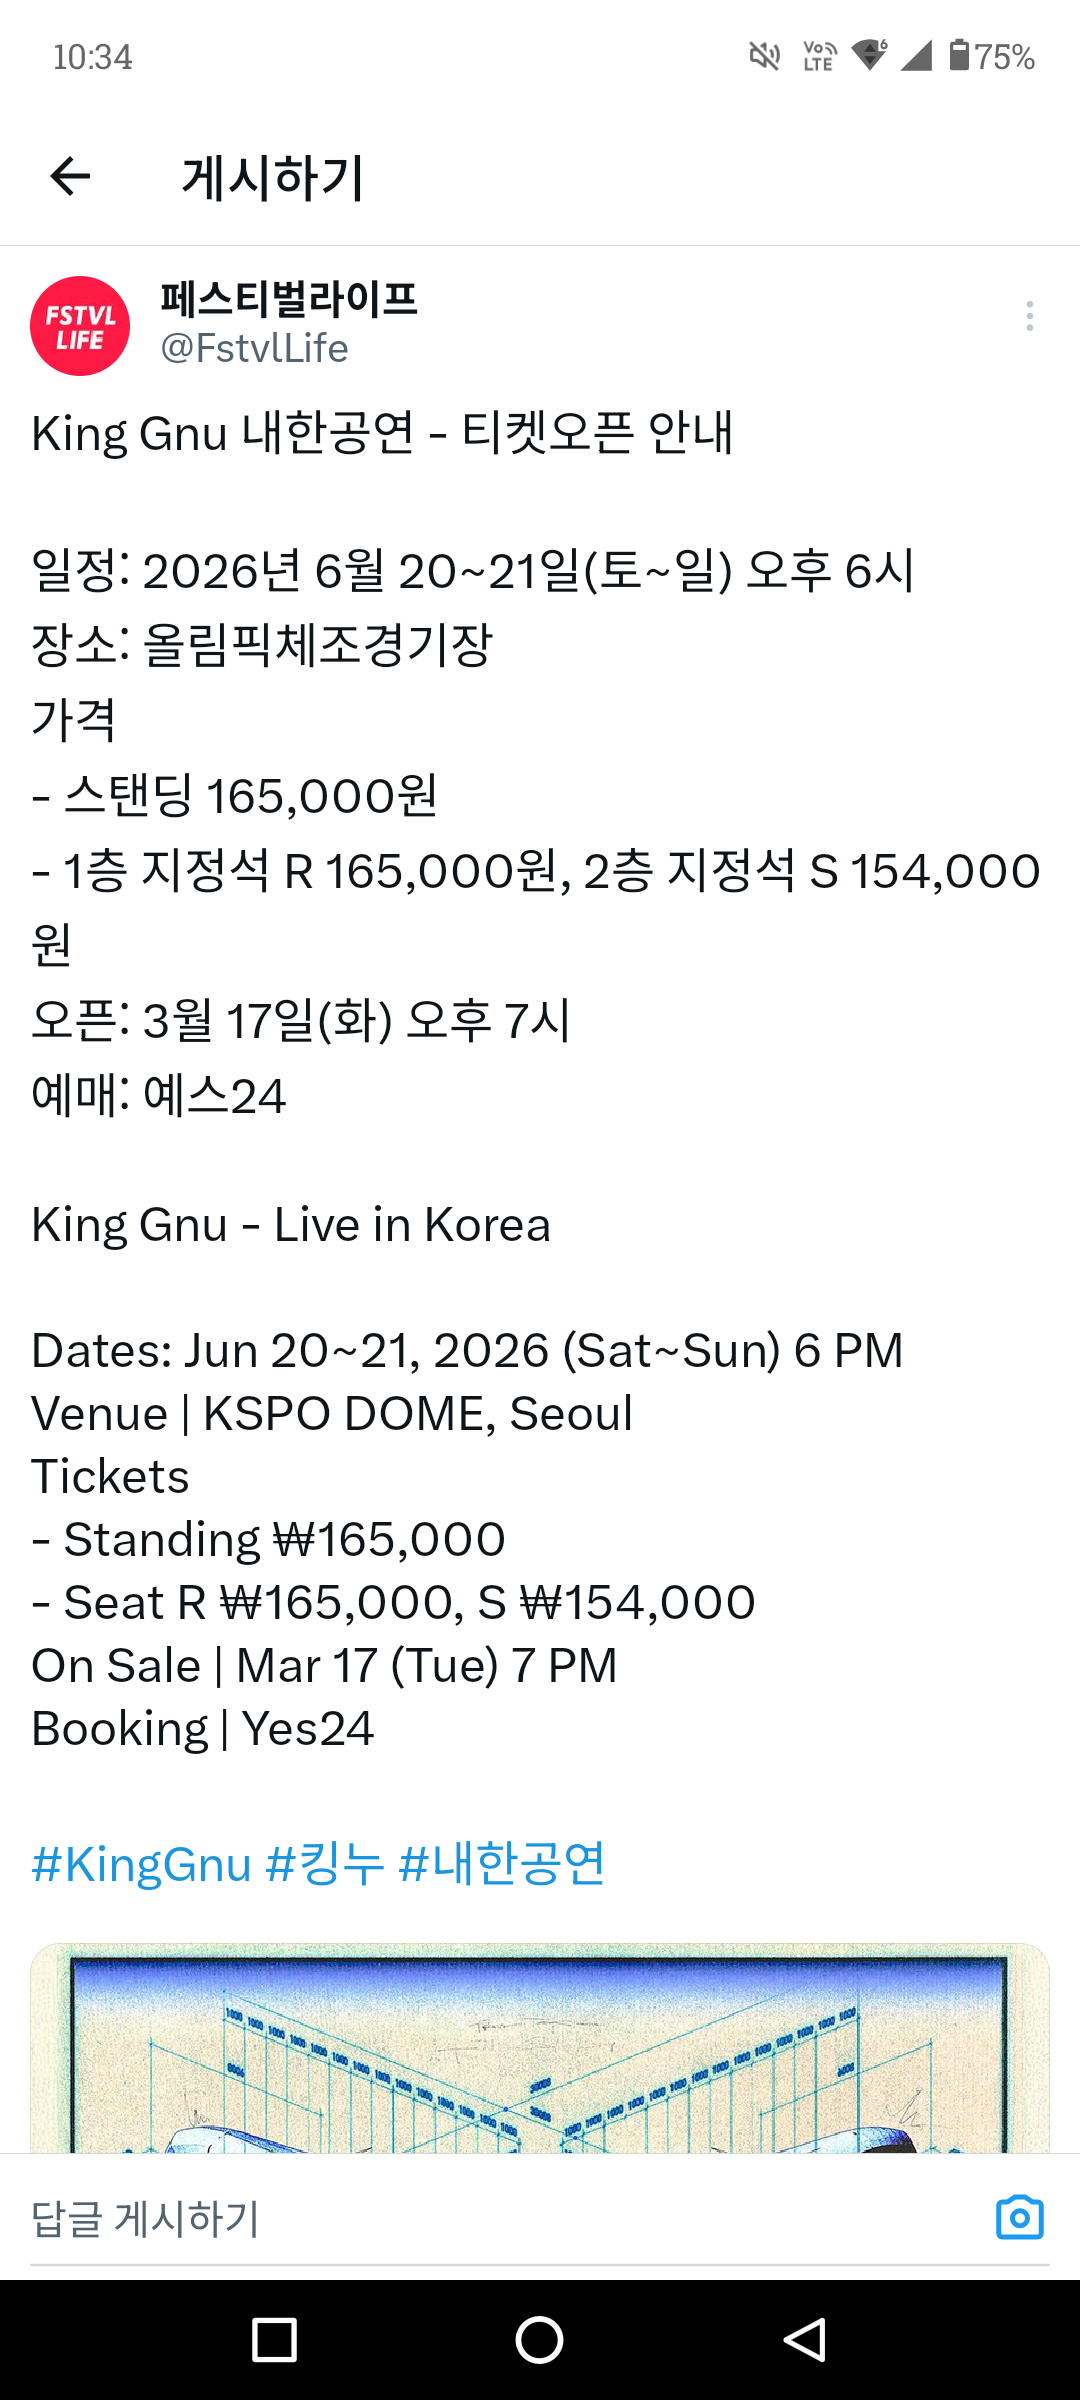Tap the 10:34 clock in status bar
This screenshot has height=2400, width=1080.
(x=92, y=57)
